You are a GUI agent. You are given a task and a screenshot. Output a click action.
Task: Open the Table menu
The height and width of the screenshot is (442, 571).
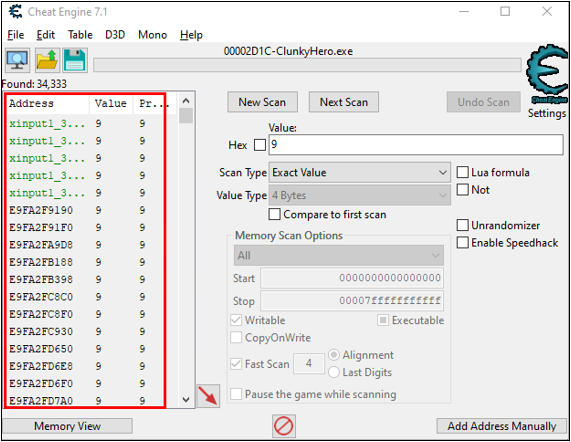point(80,35)
